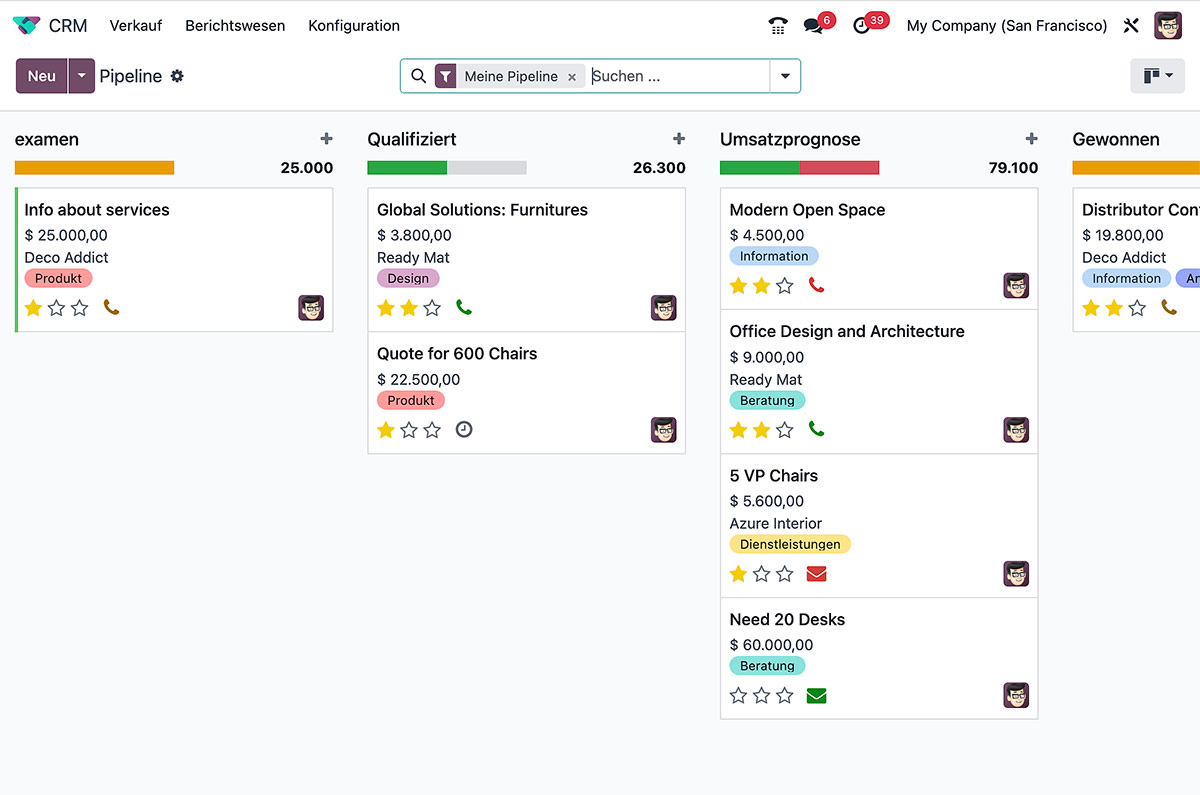Open the gear settings next to Pipeline title
The height and width of the screenshot is (795, 1200).
click(x=177, y=76)
